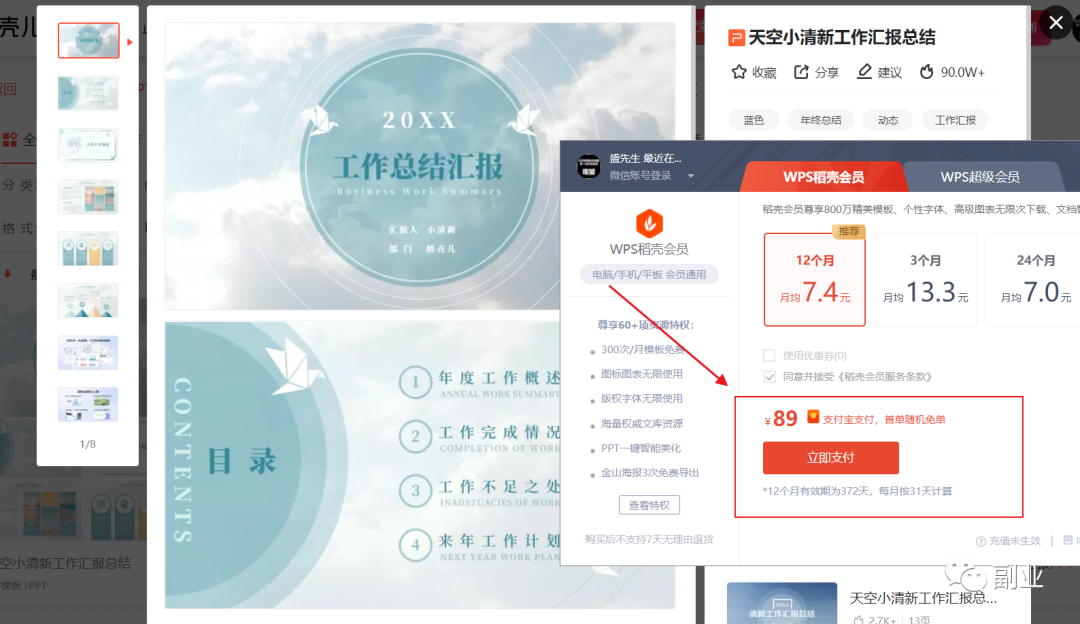Image resolution: width=1080 pixels, height=624 pixels.
Task: Click the WPS稻壳会员 hexagon logo
Action: tap(649, 223)
